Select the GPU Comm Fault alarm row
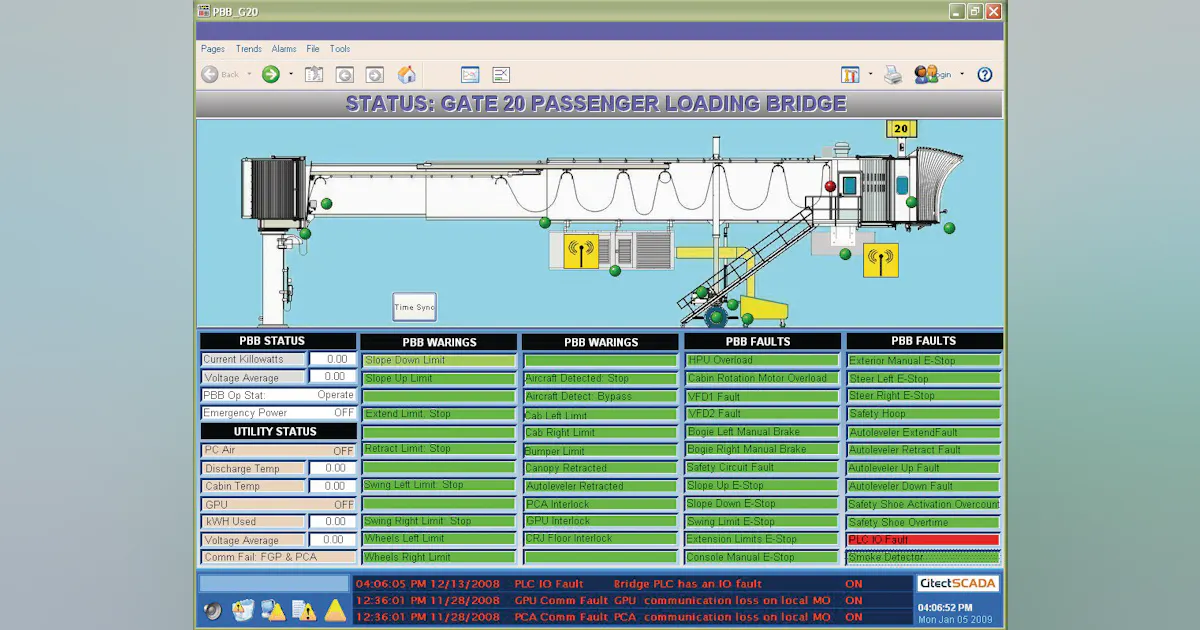Viewport: 1200px width, 630px height. (x=631, y=601)
